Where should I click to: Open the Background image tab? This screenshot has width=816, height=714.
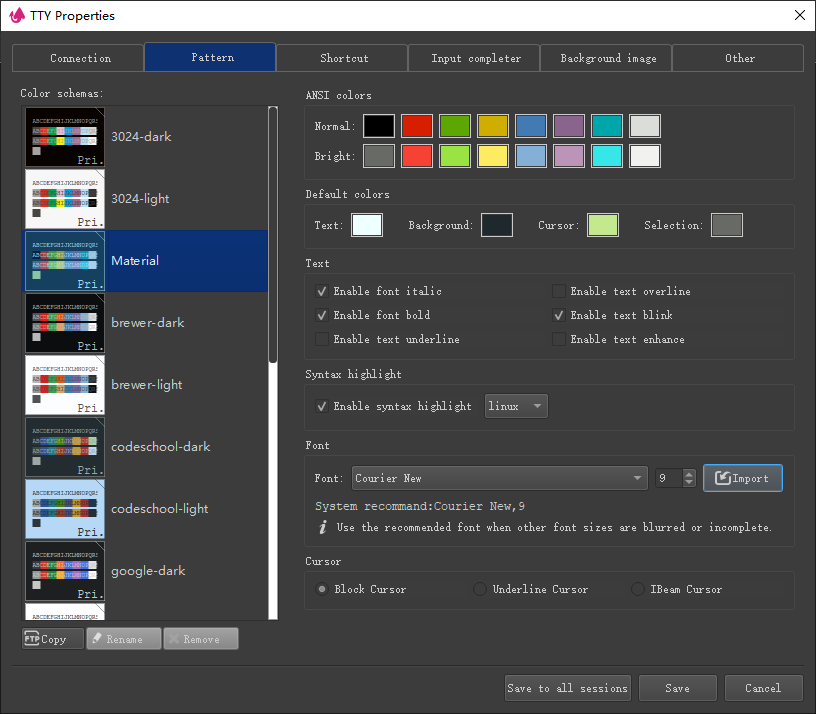(608, 58)
